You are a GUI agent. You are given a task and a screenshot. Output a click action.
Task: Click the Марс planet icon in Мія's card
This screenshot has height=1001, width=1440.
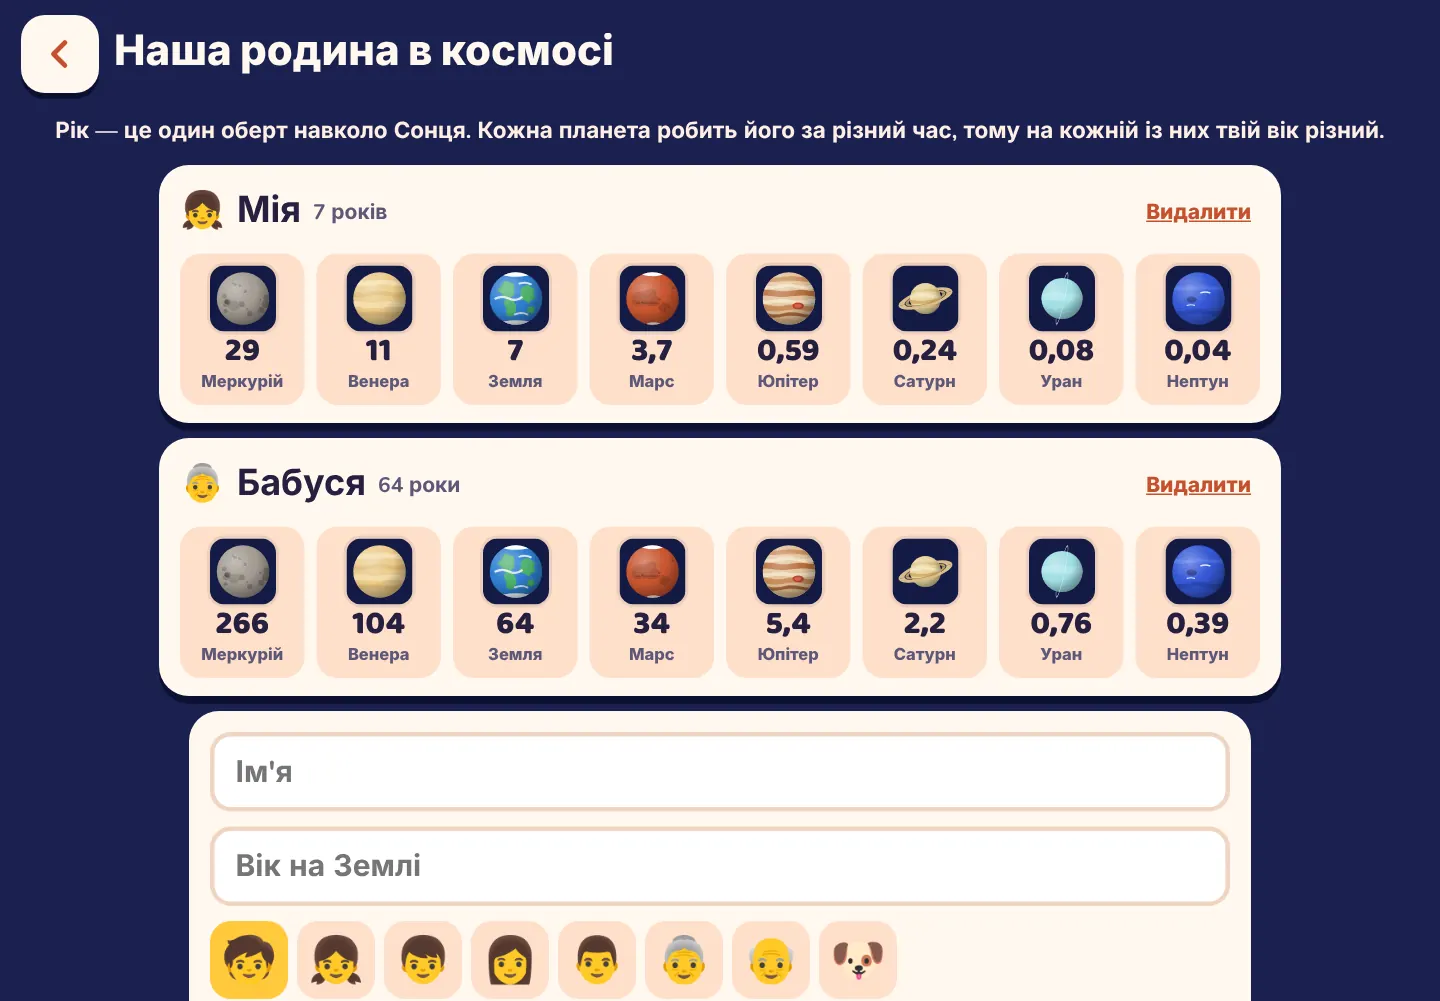coord(652,298)
